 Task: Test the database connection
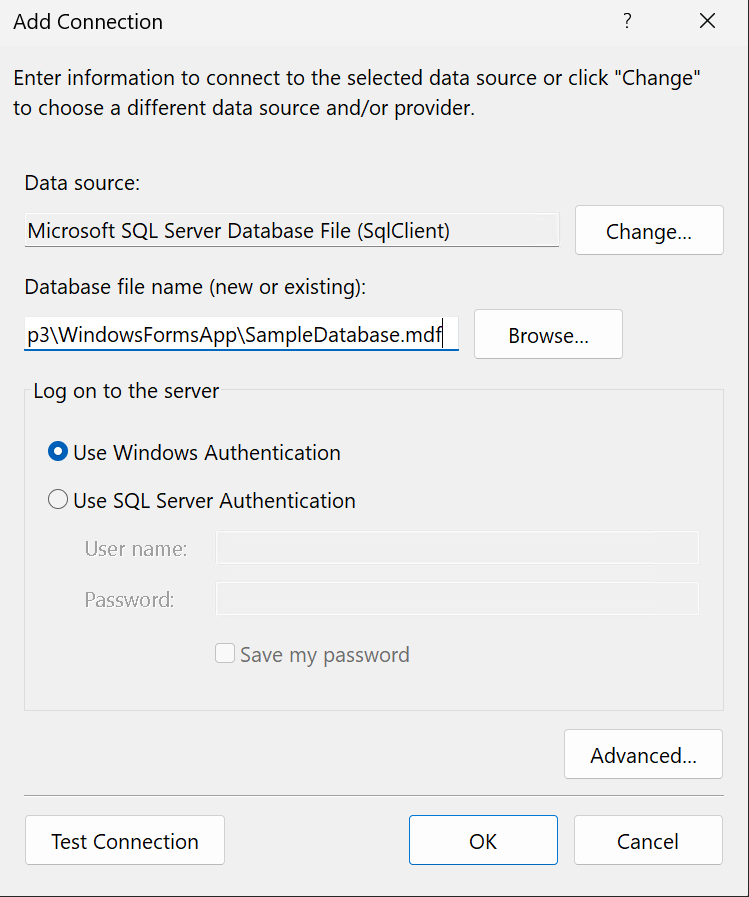pyautogui.click(x=124, y=840)
